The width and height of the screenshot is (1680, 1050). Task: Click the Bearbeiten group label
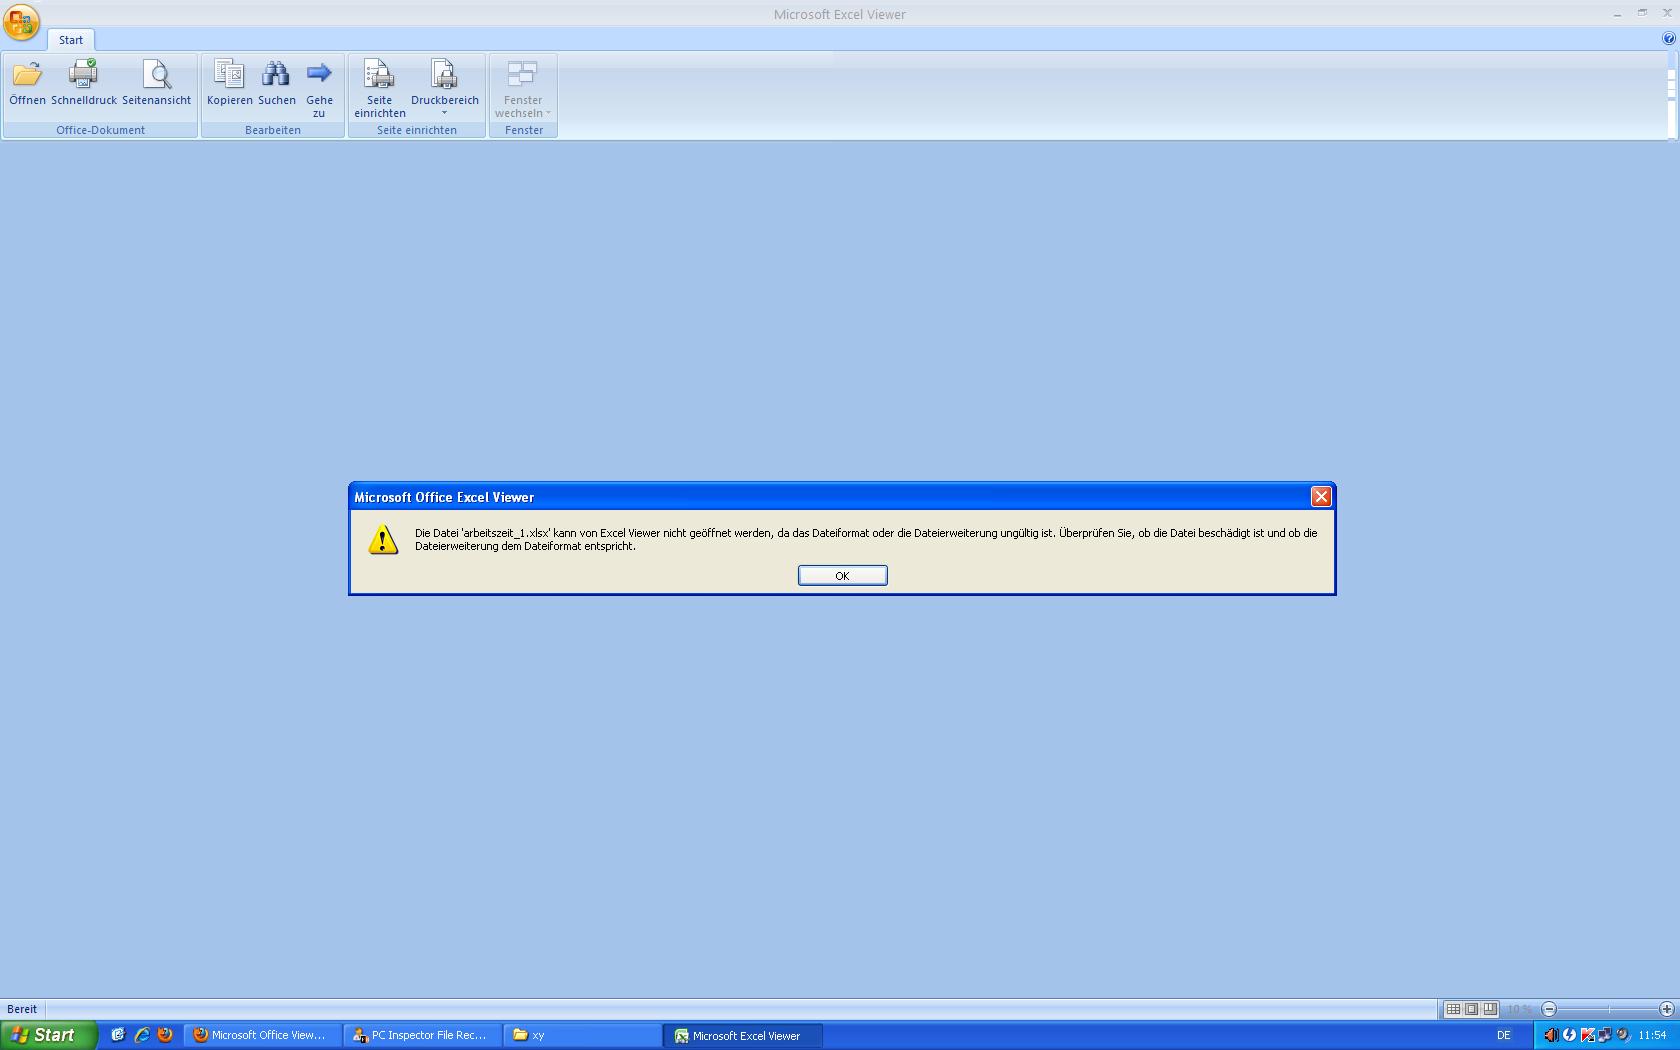pos(273,130)
